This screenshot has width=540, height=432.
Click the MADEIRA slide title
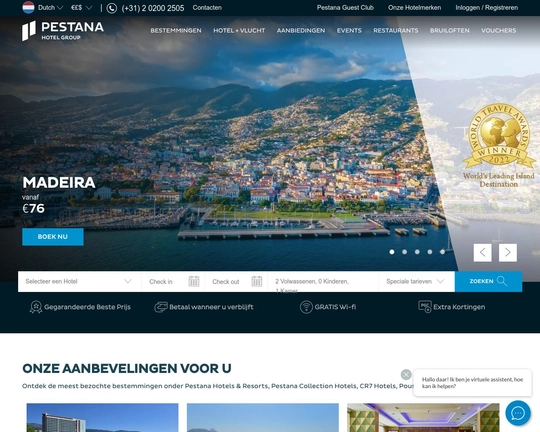click(x=59, y=183)
